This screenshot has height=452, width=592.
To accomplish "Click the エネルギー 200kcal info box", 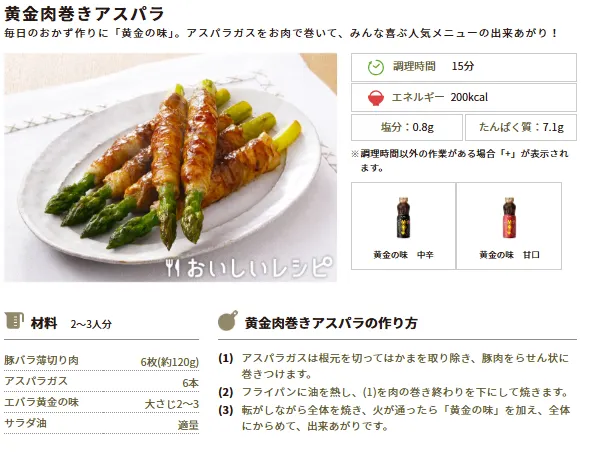I will pyautogui.click(x=464, y=97).
